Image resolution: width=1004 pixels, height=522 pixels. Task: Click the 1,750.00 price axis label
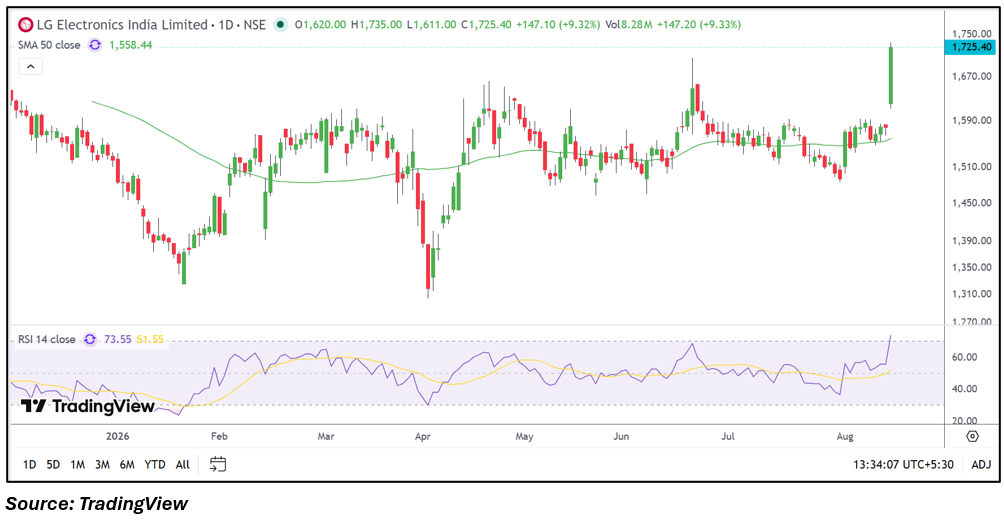(x=972, y=34)
